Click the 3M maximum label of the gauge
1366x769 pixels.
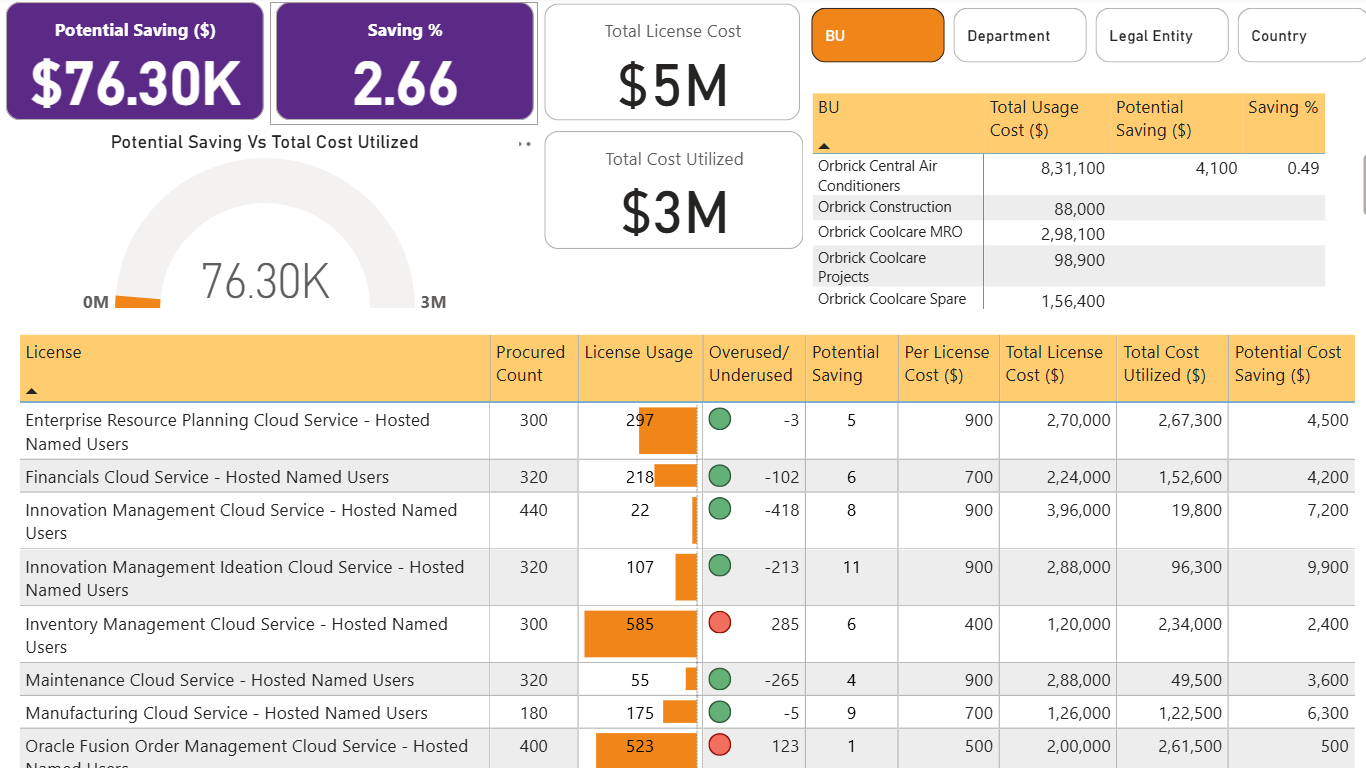(x=433, y=302)
